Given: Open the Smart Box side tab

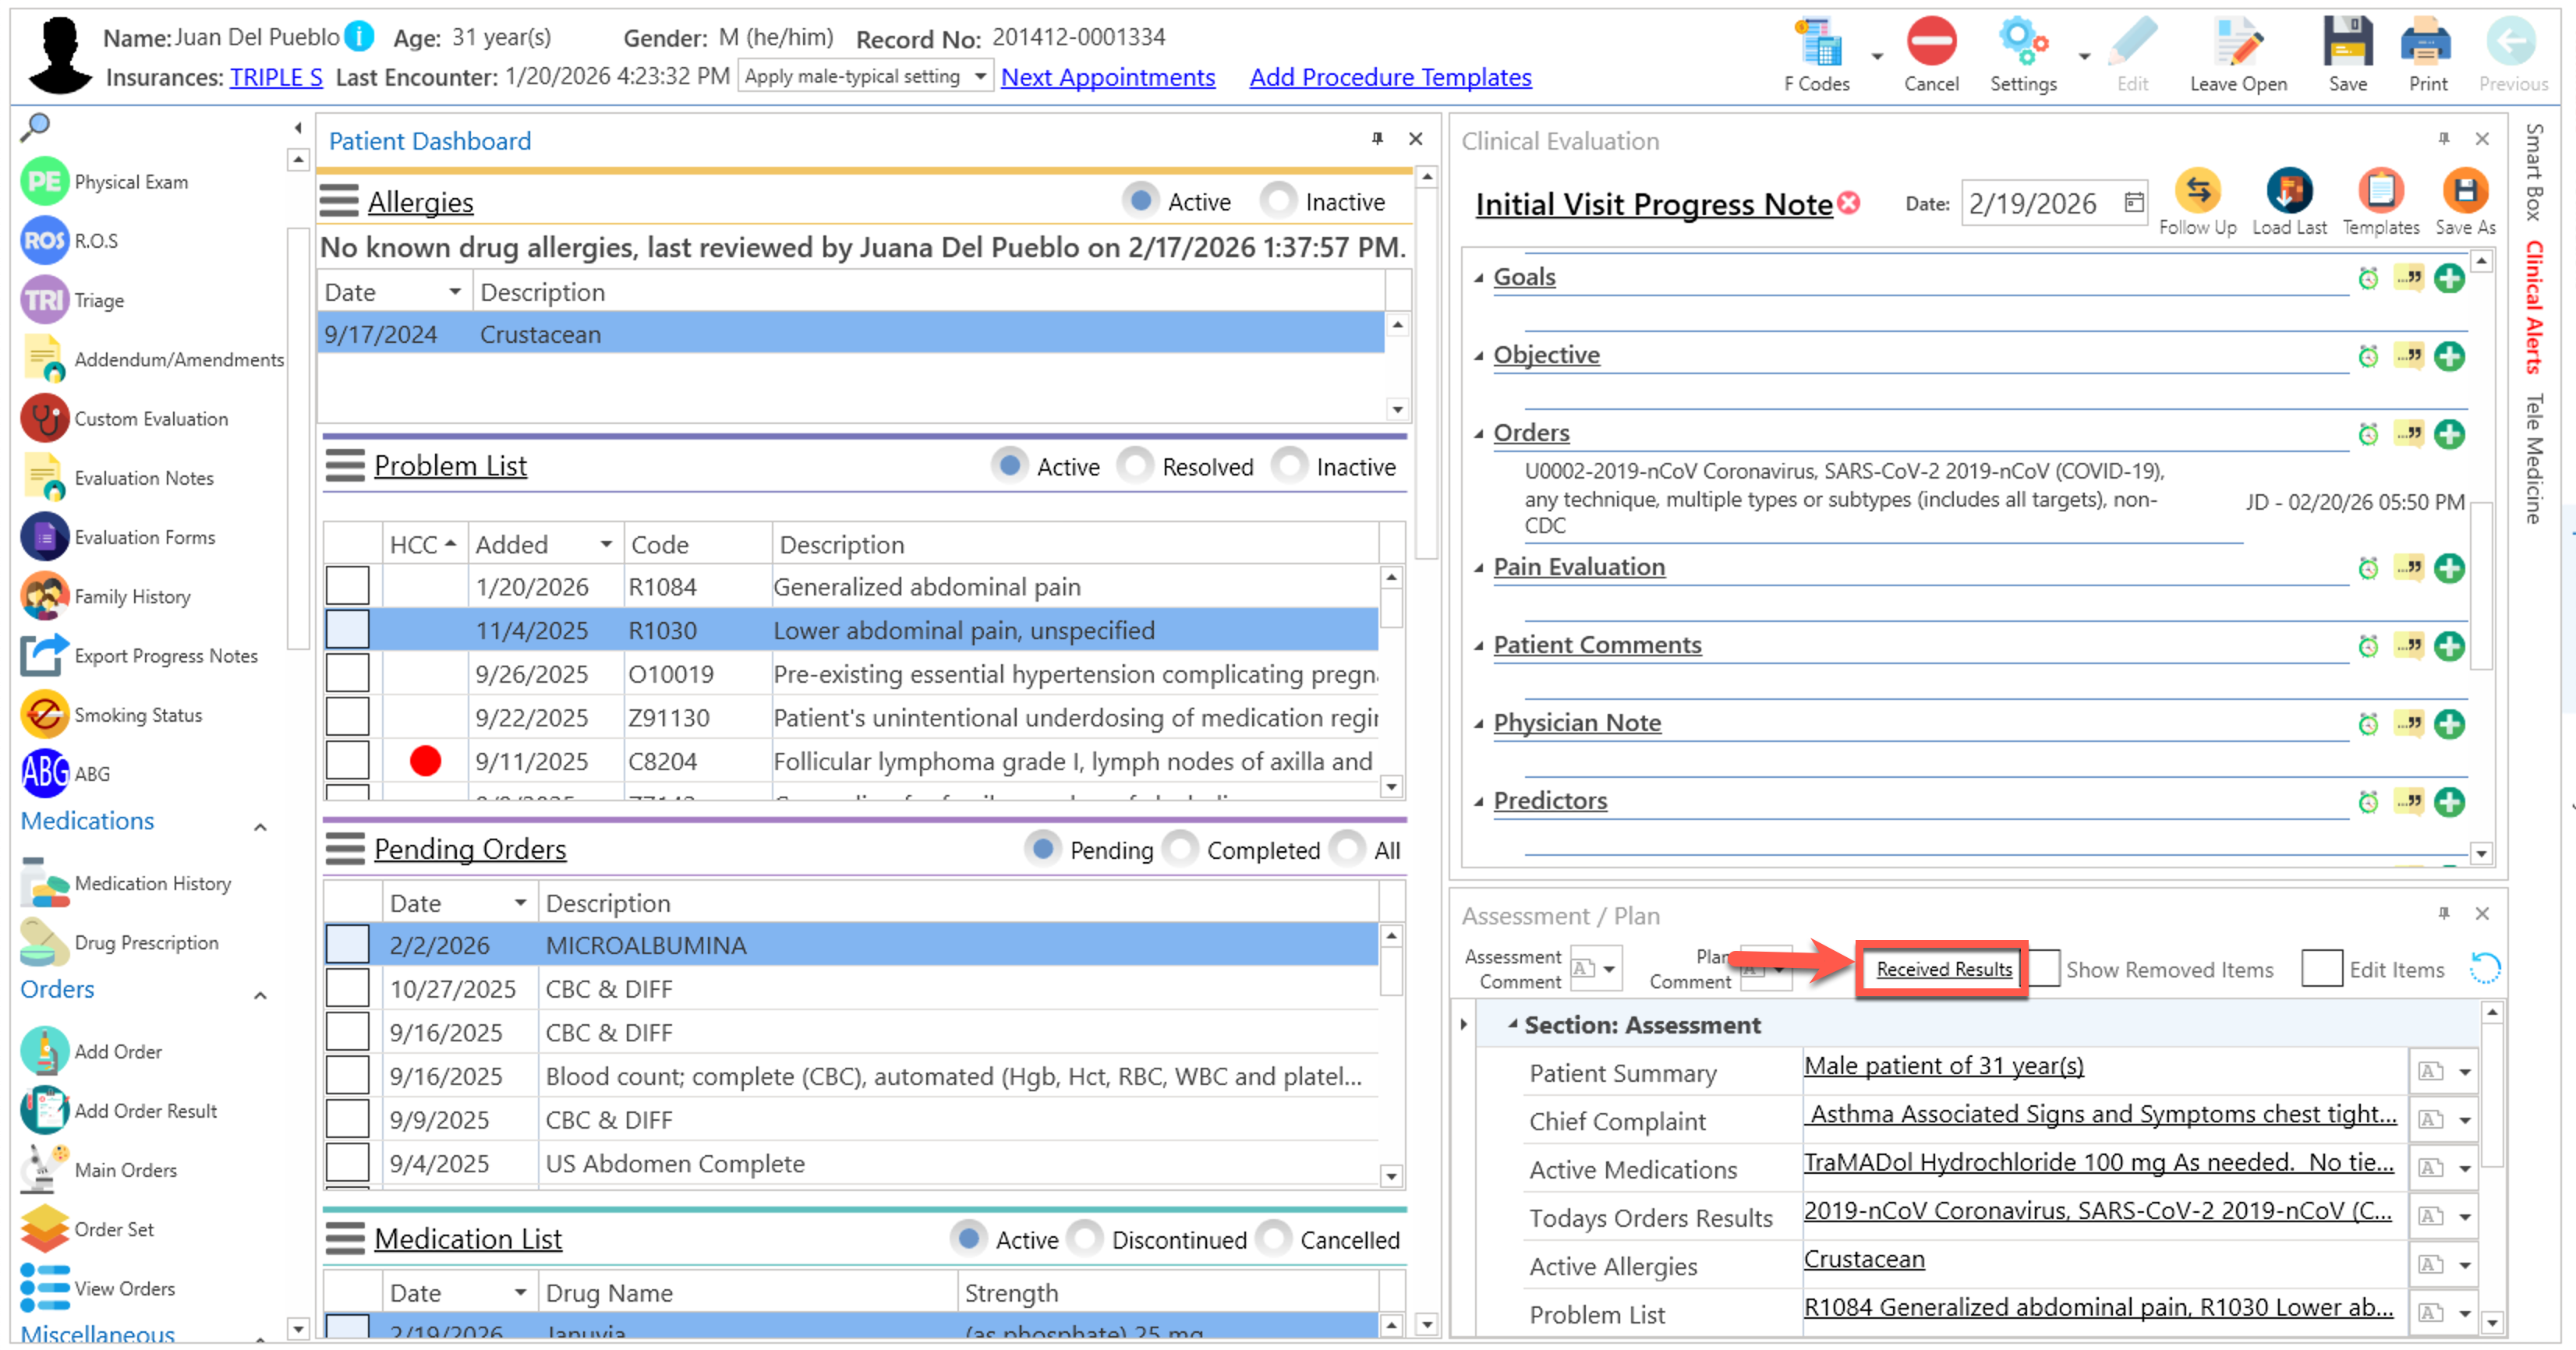Looking at the screenshot, I should click(2533, 172).
